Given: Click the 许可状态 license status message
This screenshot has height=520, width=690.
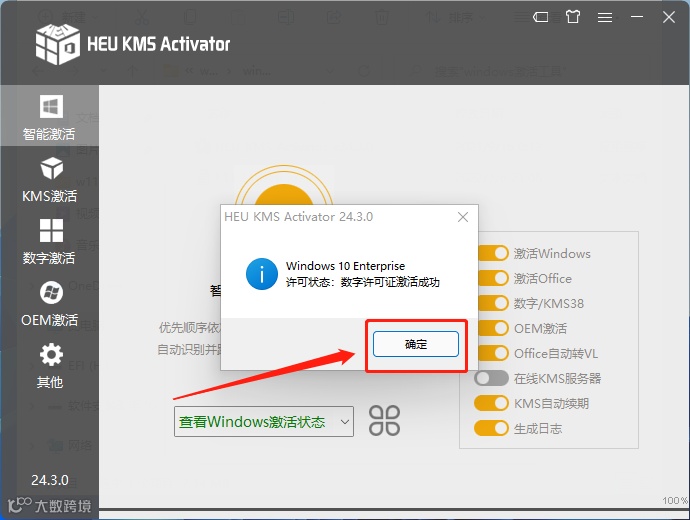Looking at the screenshot, I should 363,282.
